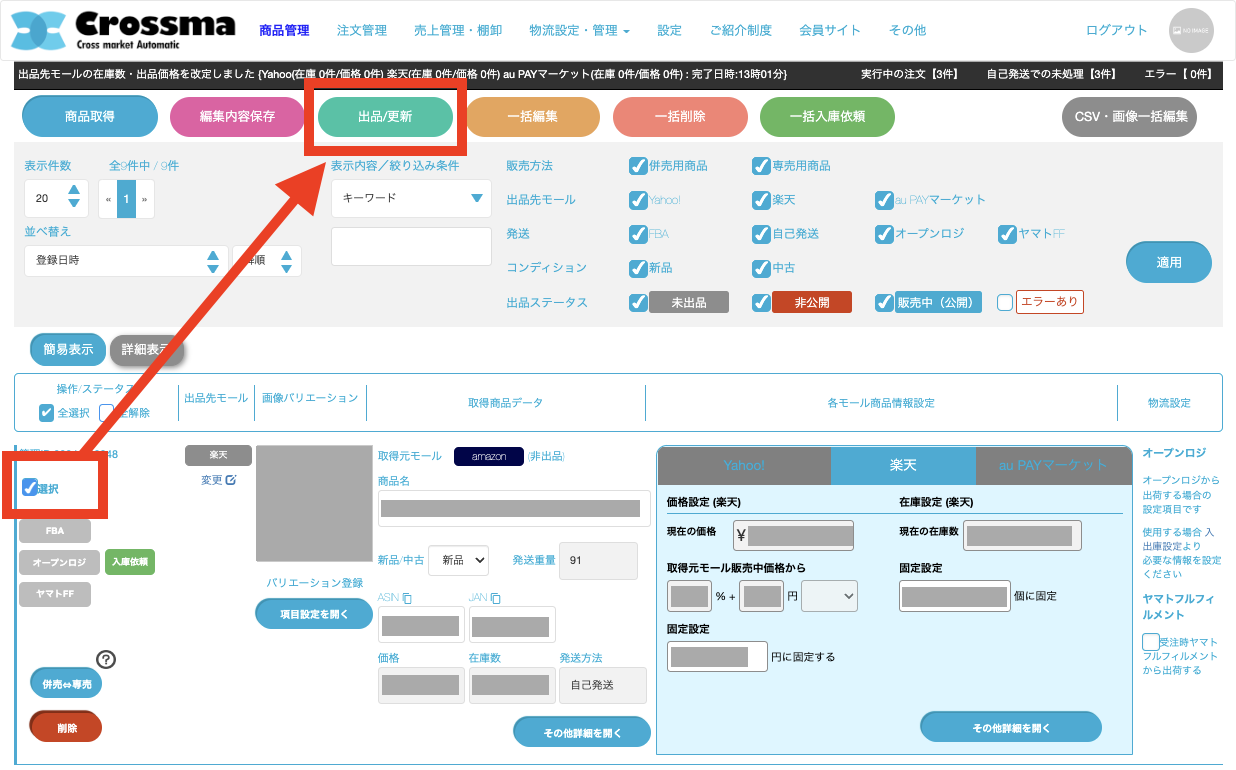Open 物流設定・管理 menu in the navbar

coord(579,31)
